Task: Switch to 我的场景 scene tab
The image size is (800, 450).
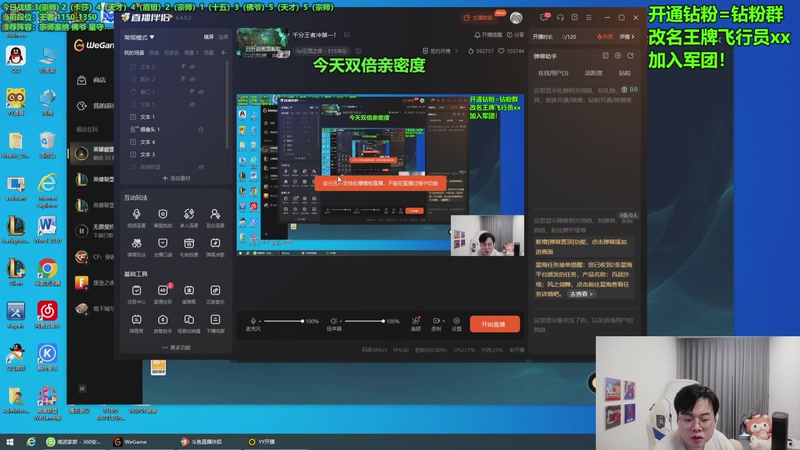Action: [134, 53]
